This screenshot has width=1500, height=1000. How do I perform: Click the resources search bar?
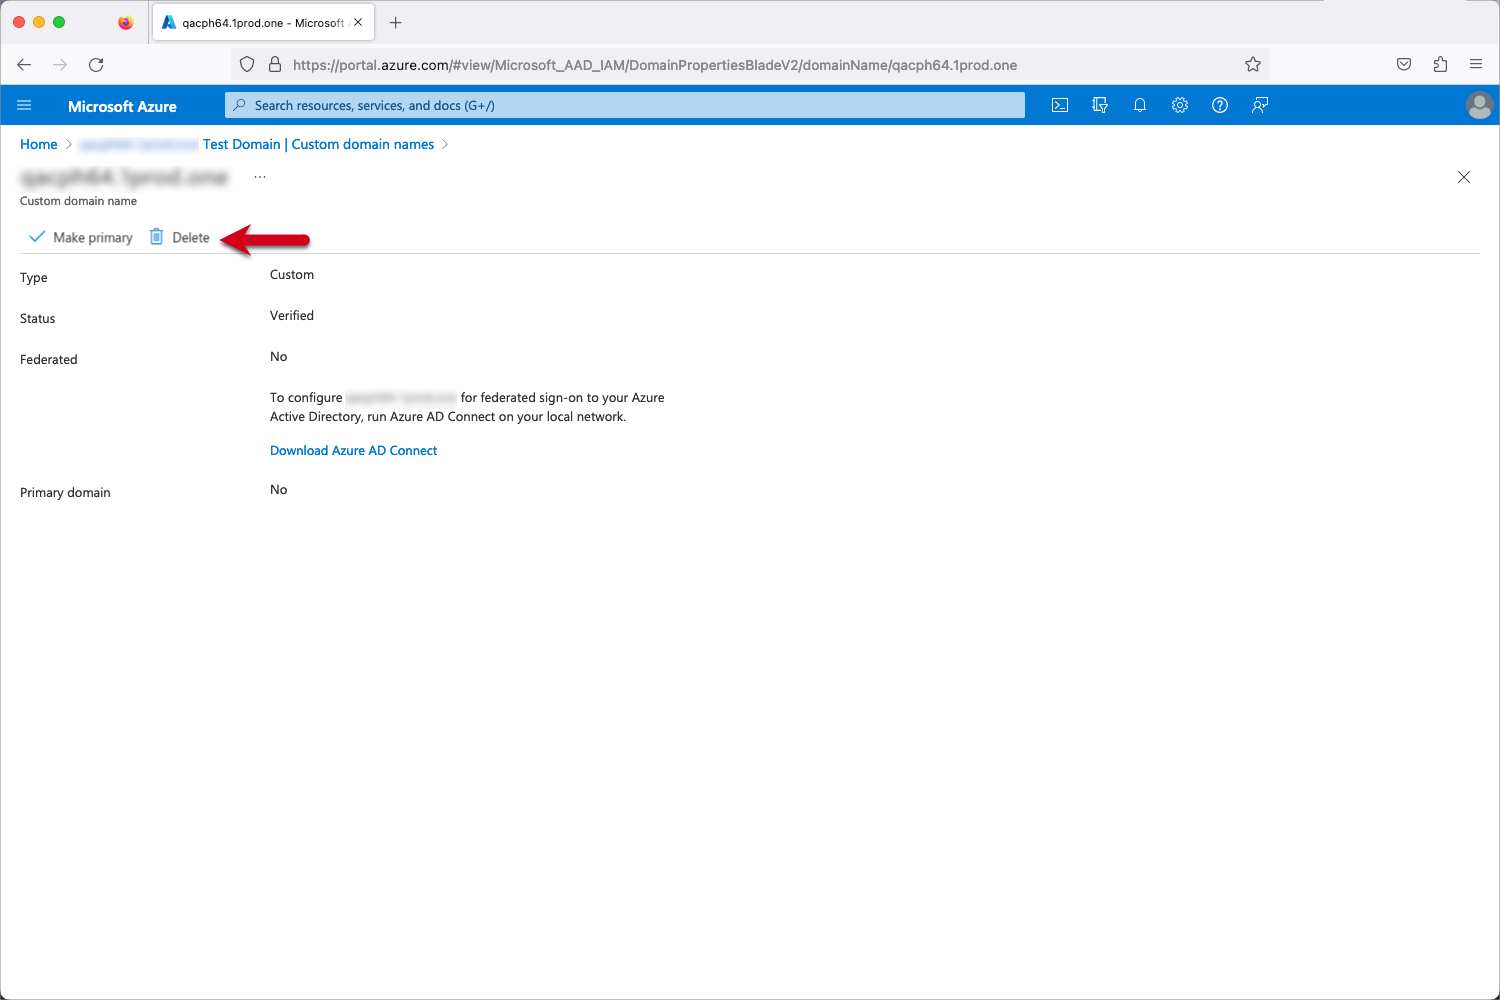[x=623, y=105]
